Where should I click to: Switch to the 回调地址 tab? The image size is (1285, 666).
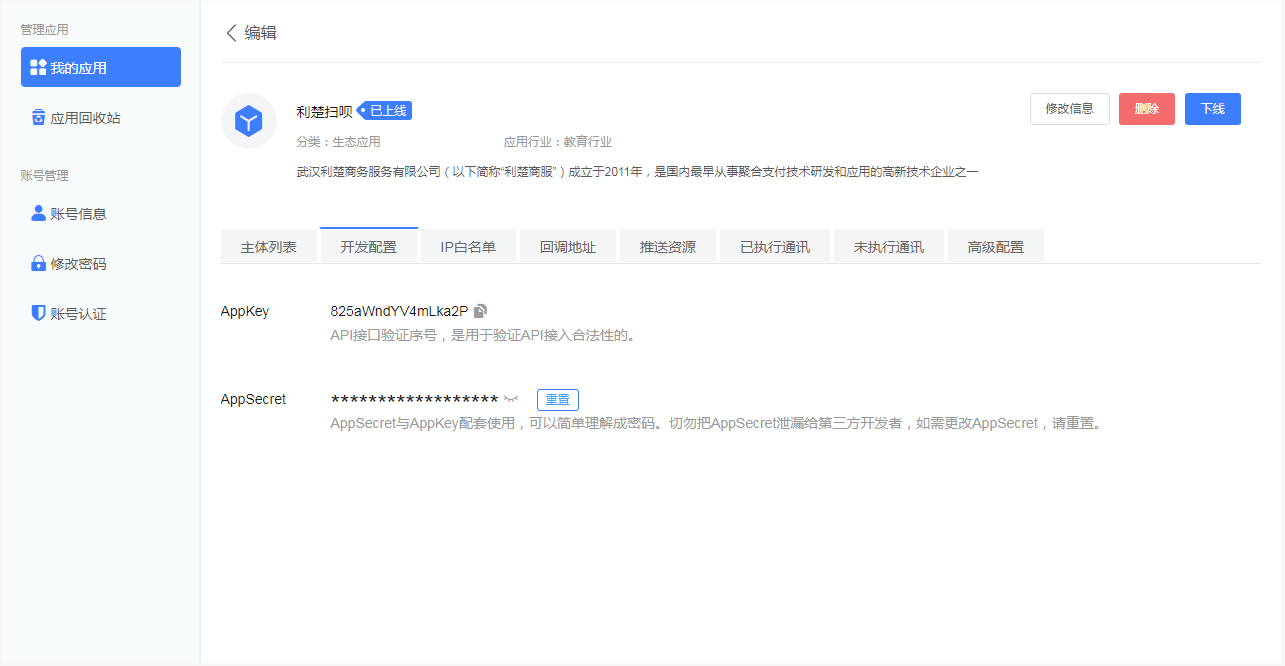pyautogui.click(x=568, y=245)
